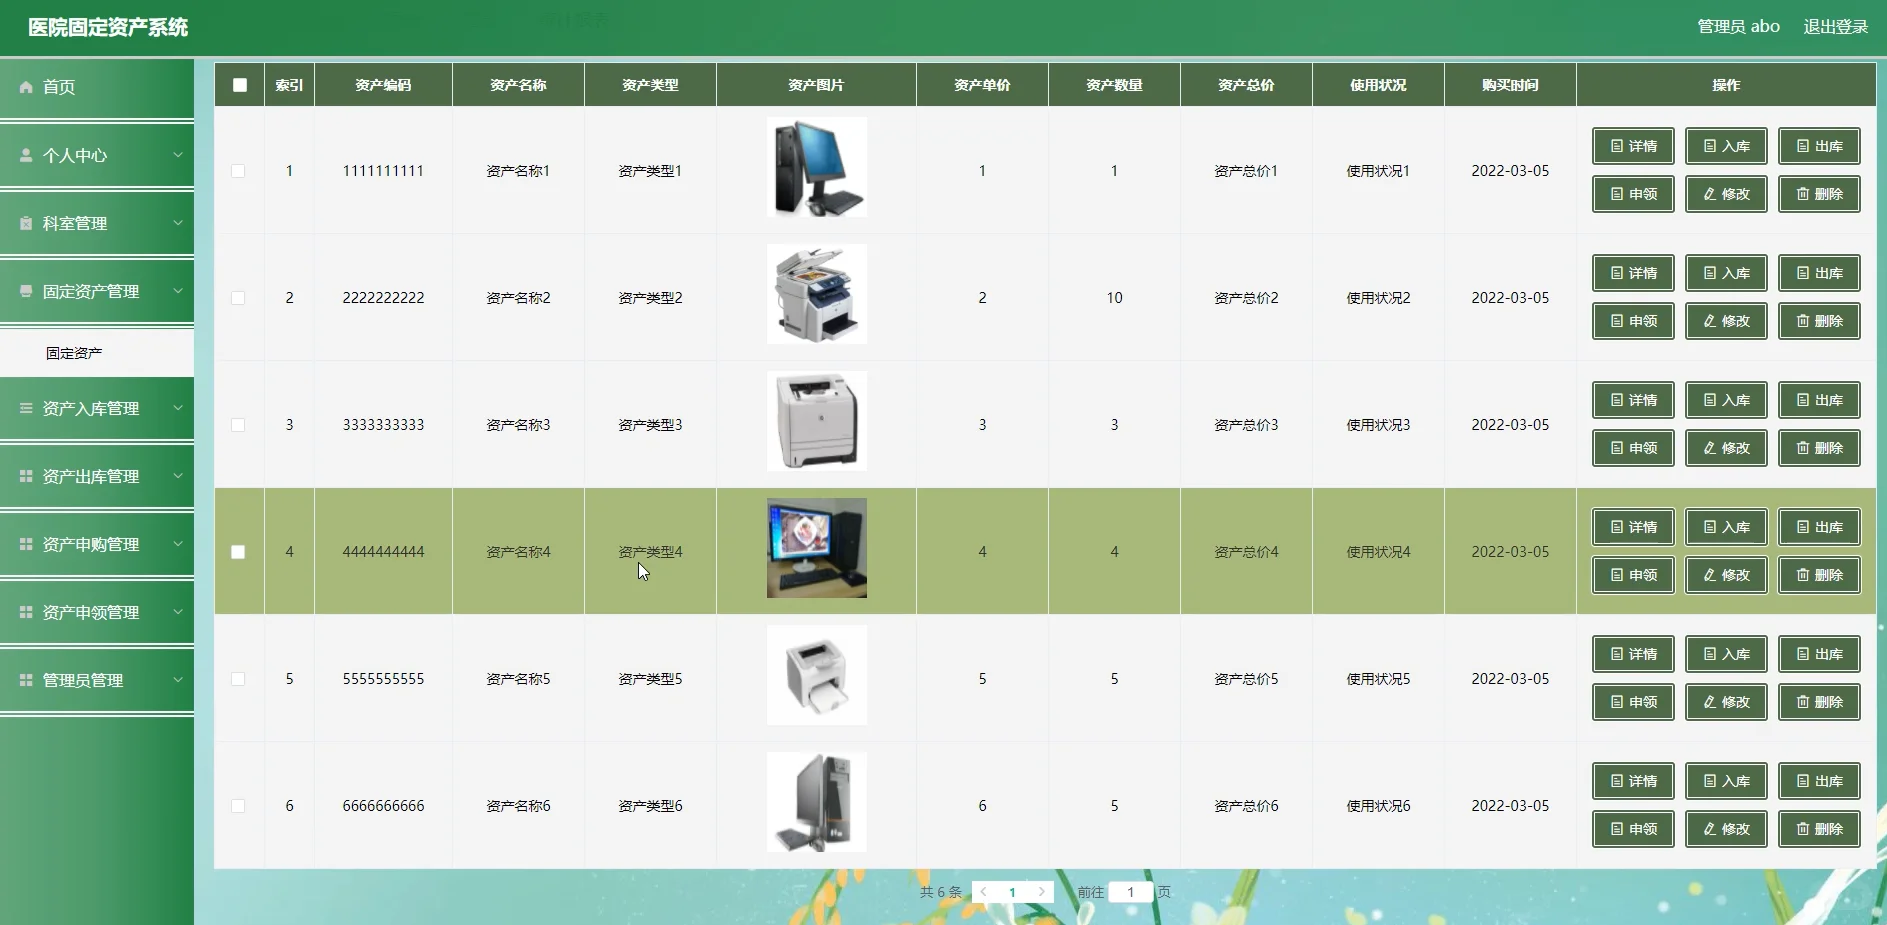Screen dimensions: 1887x925
Task: Expand the 资产入库管理 menu chevron
Action: 178,408
